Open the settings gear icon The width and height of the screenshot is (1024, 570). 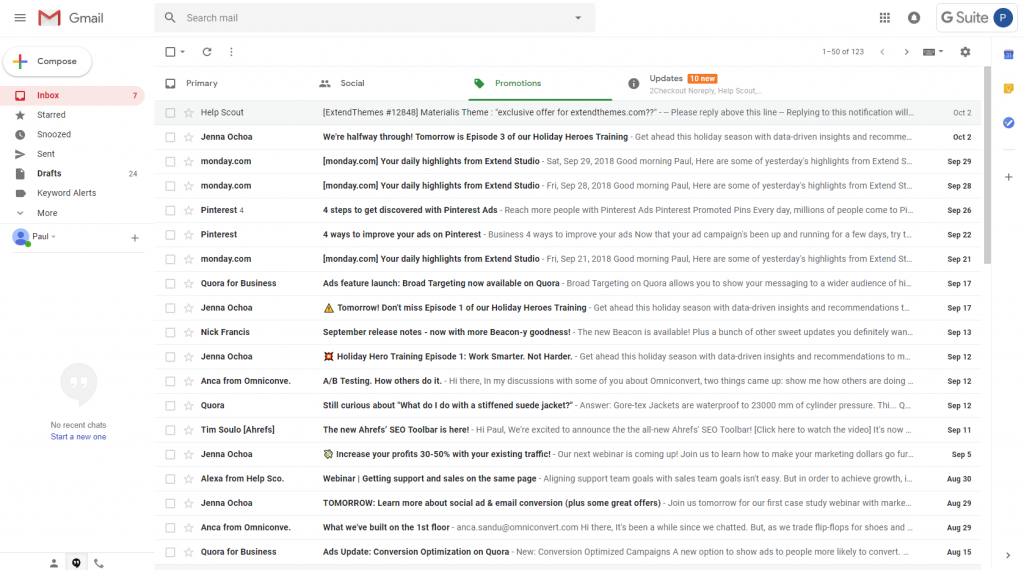pyautogui.click(x=965, y=52)
